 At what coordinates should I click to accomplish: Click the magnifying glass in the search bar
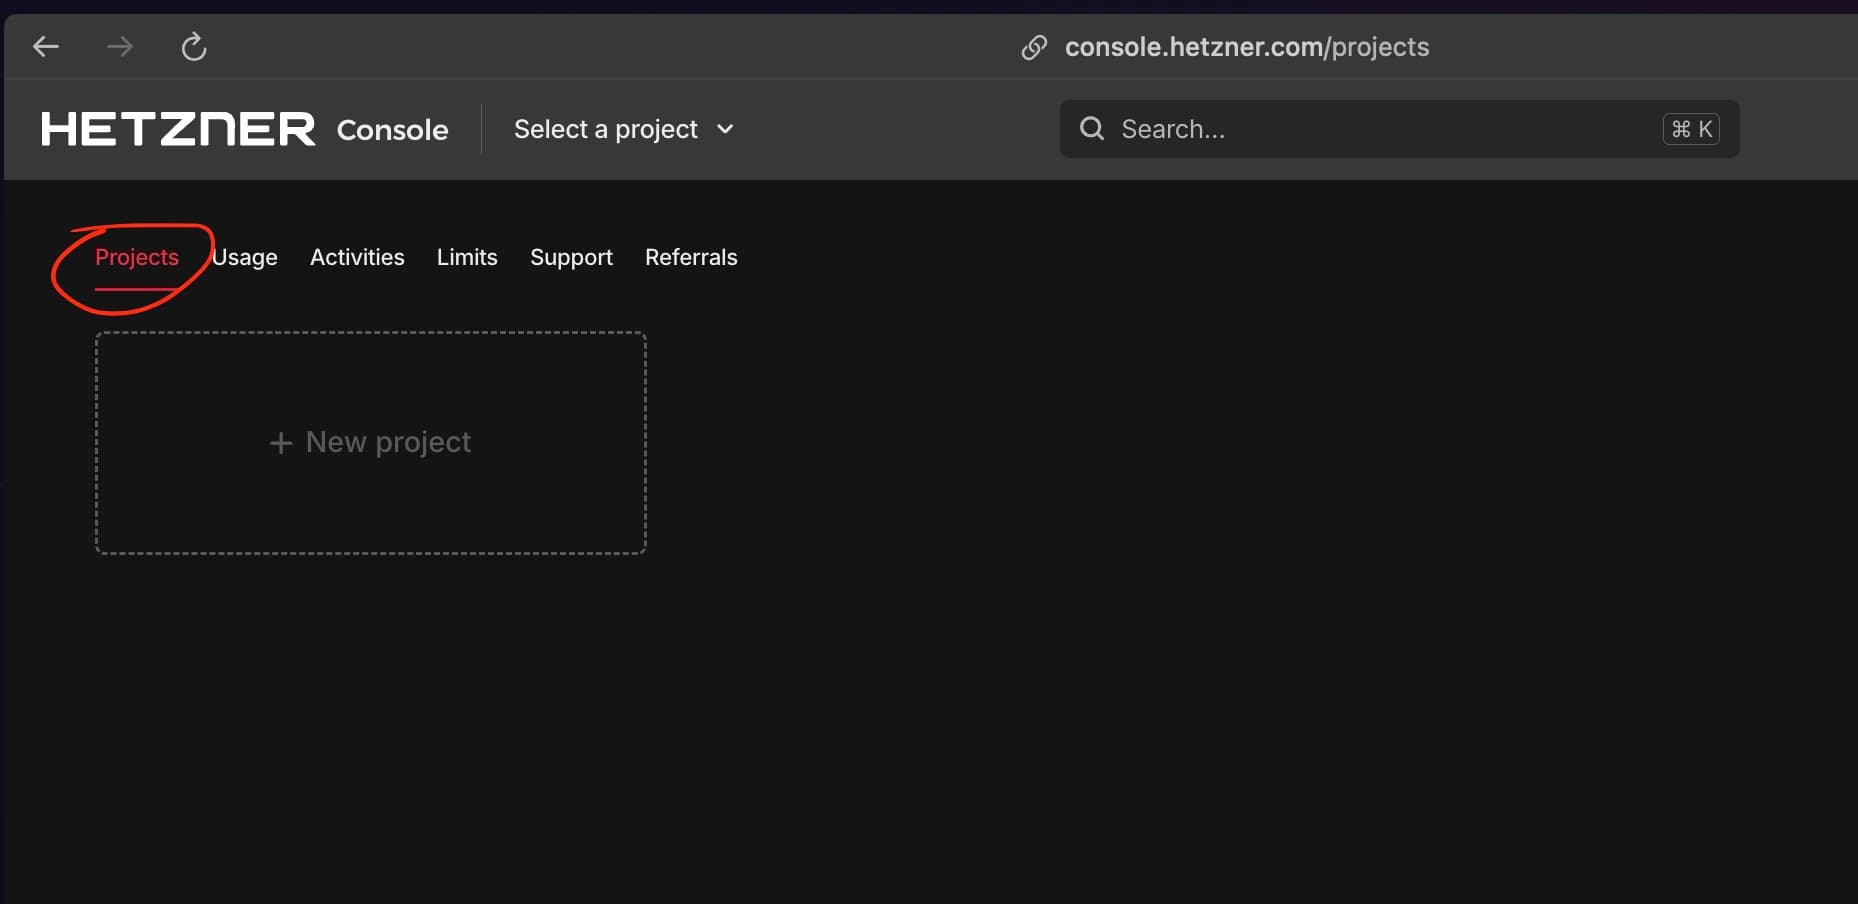(1091, 128)
